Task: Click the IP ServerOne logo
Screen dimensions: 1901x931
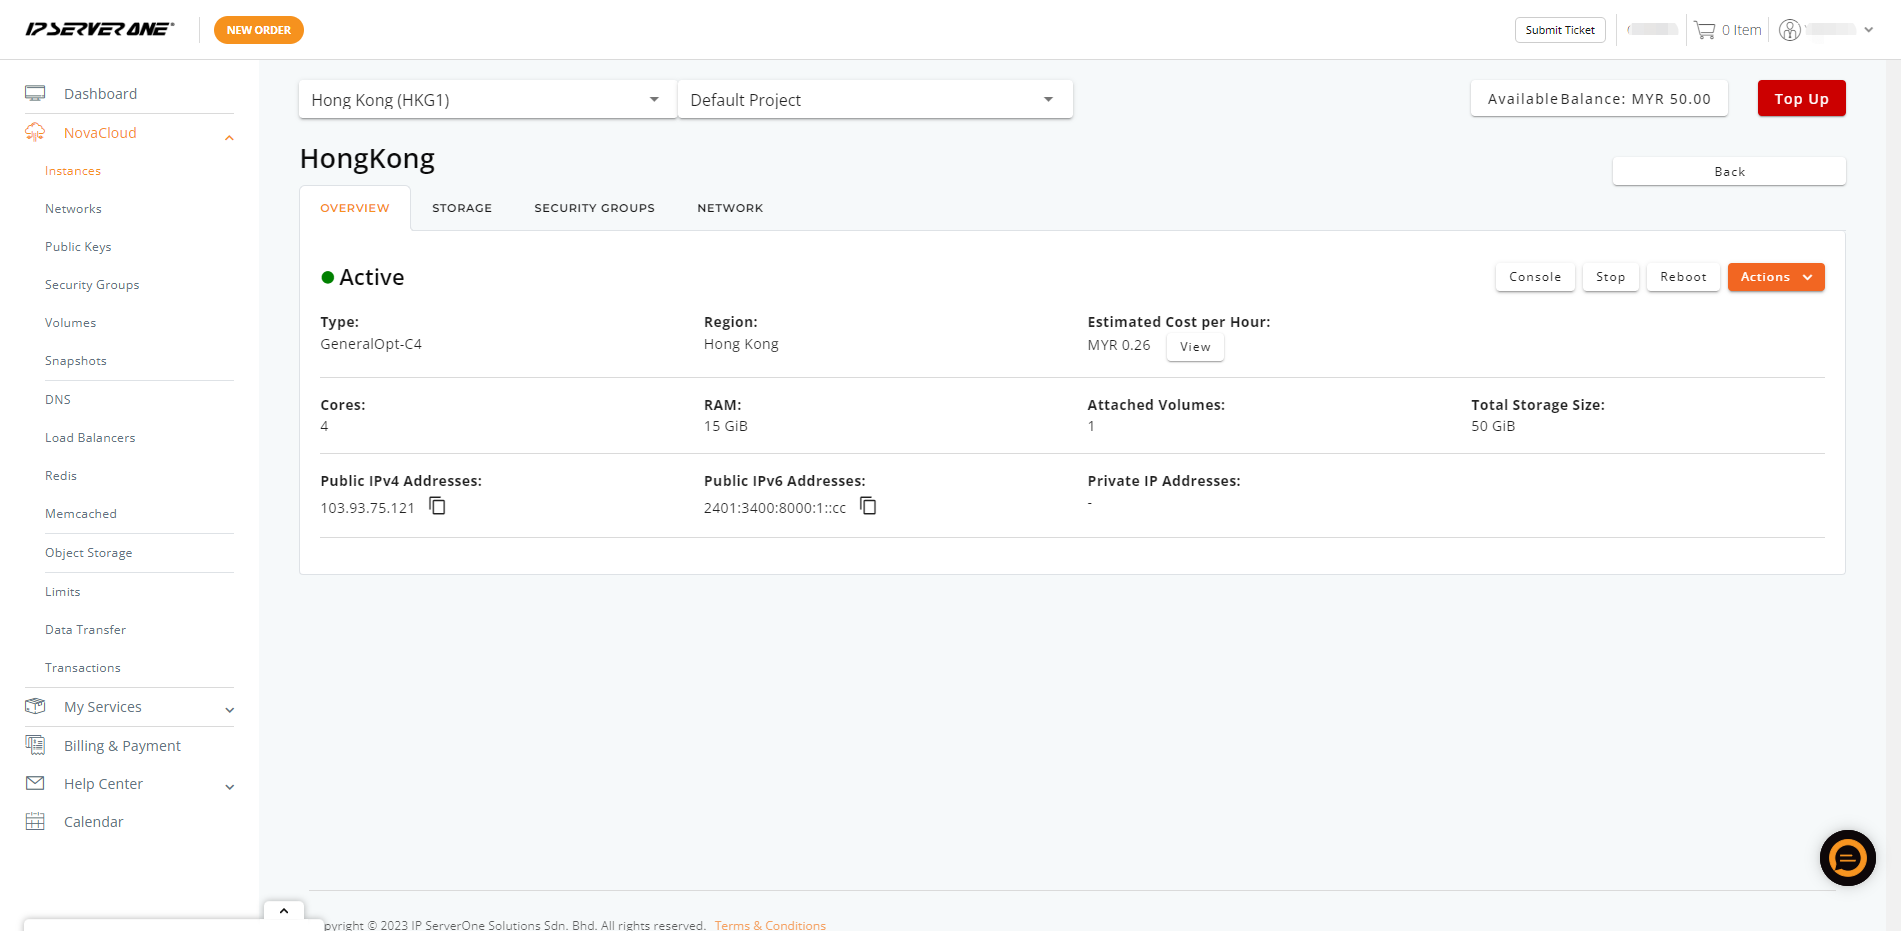Action: [99, 29]
